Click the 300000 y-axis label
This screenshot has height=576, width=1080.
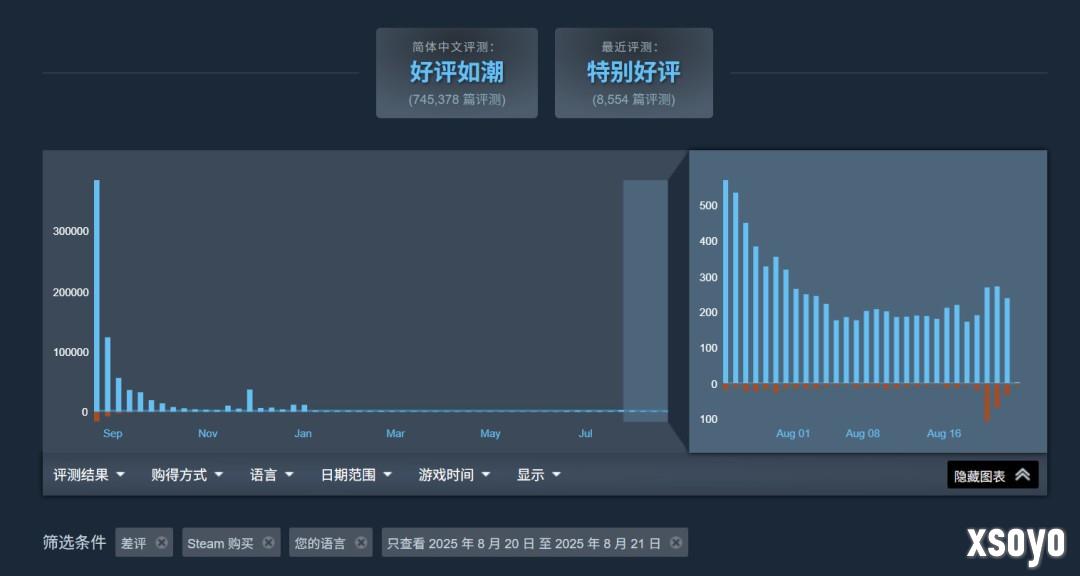(x=71, y=232)
